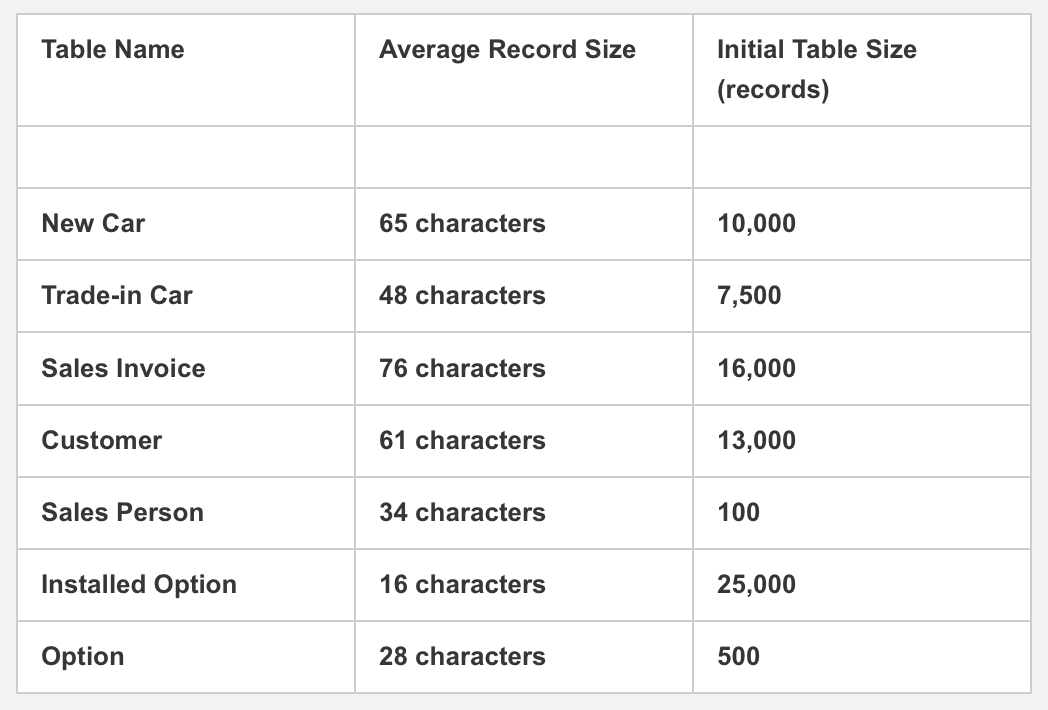Click the "Customer" table name cell
The height and width of the screenshot is (710, 1048).
pyautogui.click(x=101, y=440)
